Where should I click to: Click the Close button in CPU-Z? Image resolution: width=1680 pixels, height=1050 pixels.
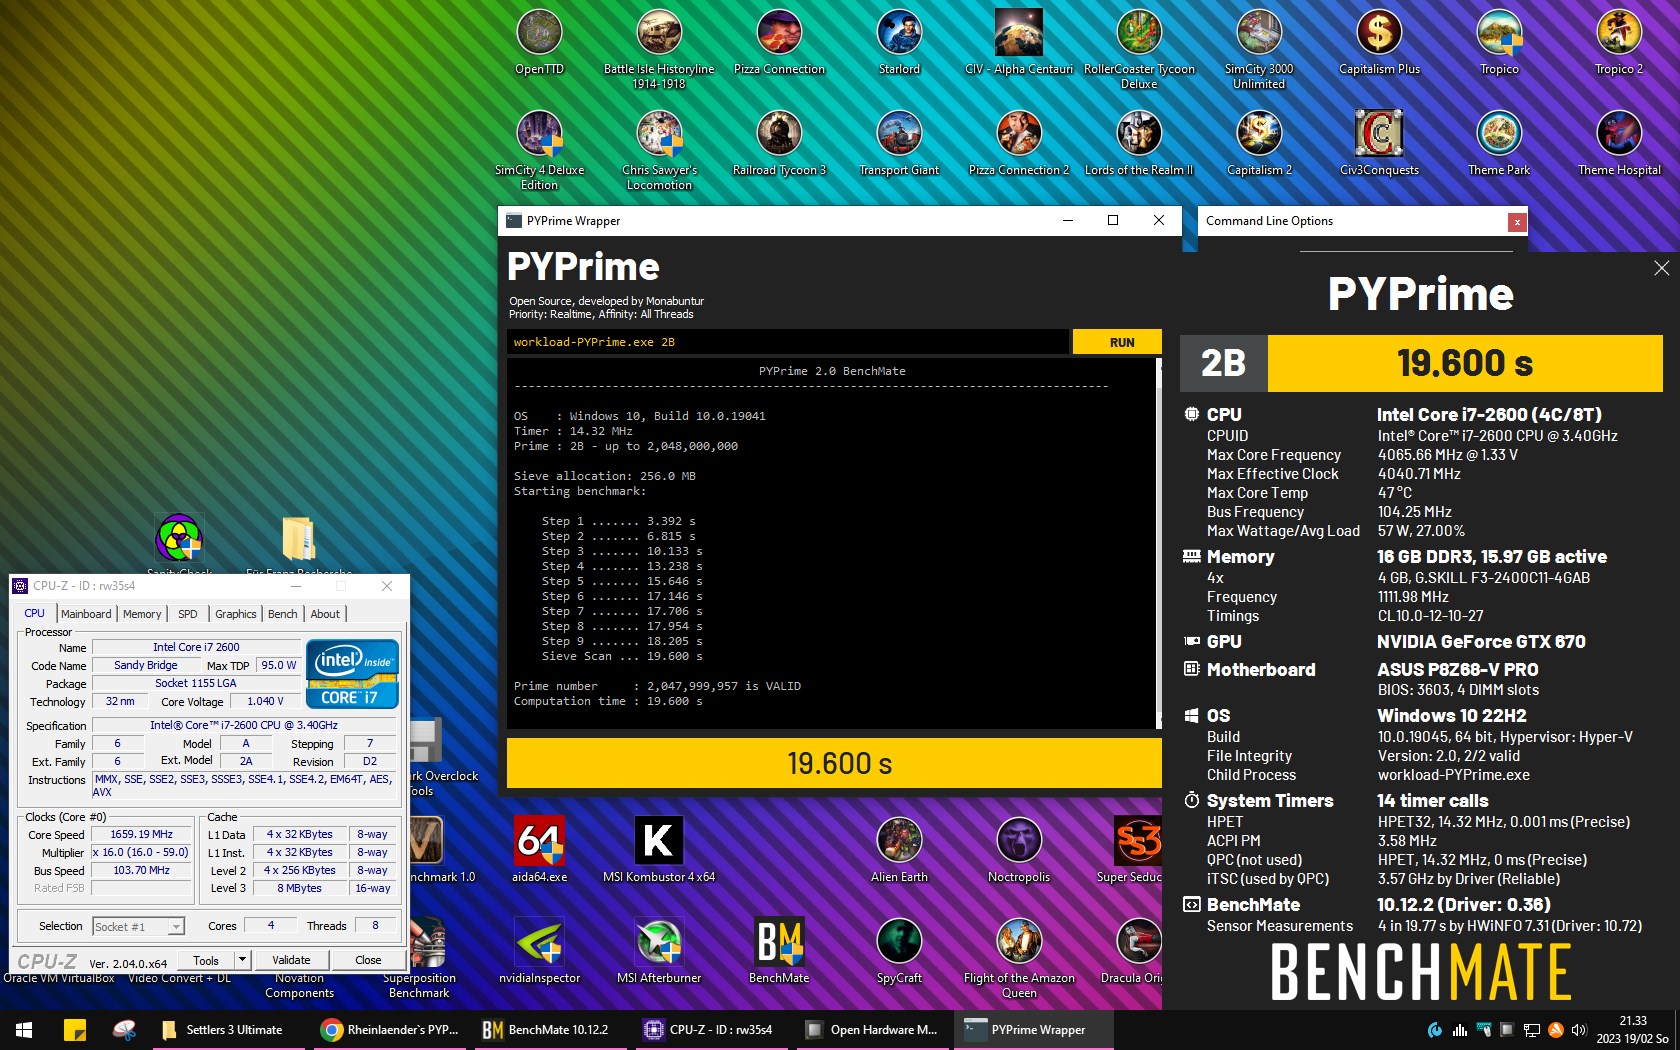(368, 960)
